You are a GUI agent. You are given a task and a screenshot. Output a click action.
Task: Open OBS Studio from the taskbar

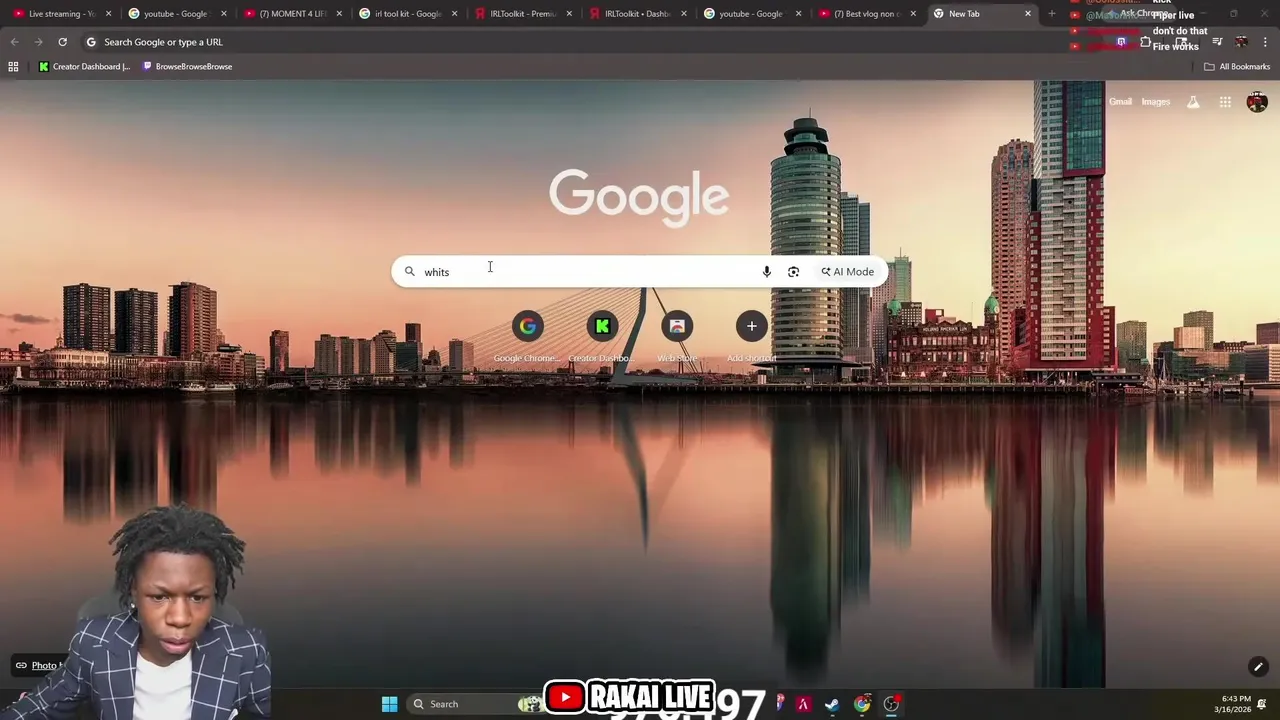(x=891, y=704)
